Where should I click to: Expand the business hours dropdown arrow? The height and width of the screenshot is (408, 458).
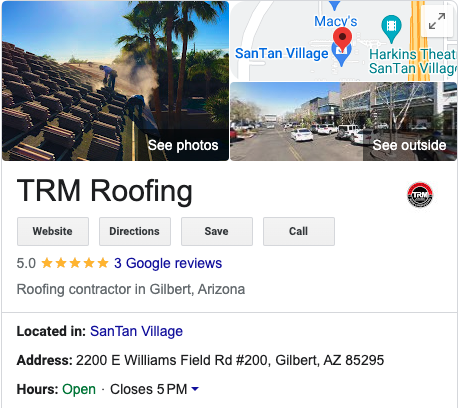(x=195, y=389)
